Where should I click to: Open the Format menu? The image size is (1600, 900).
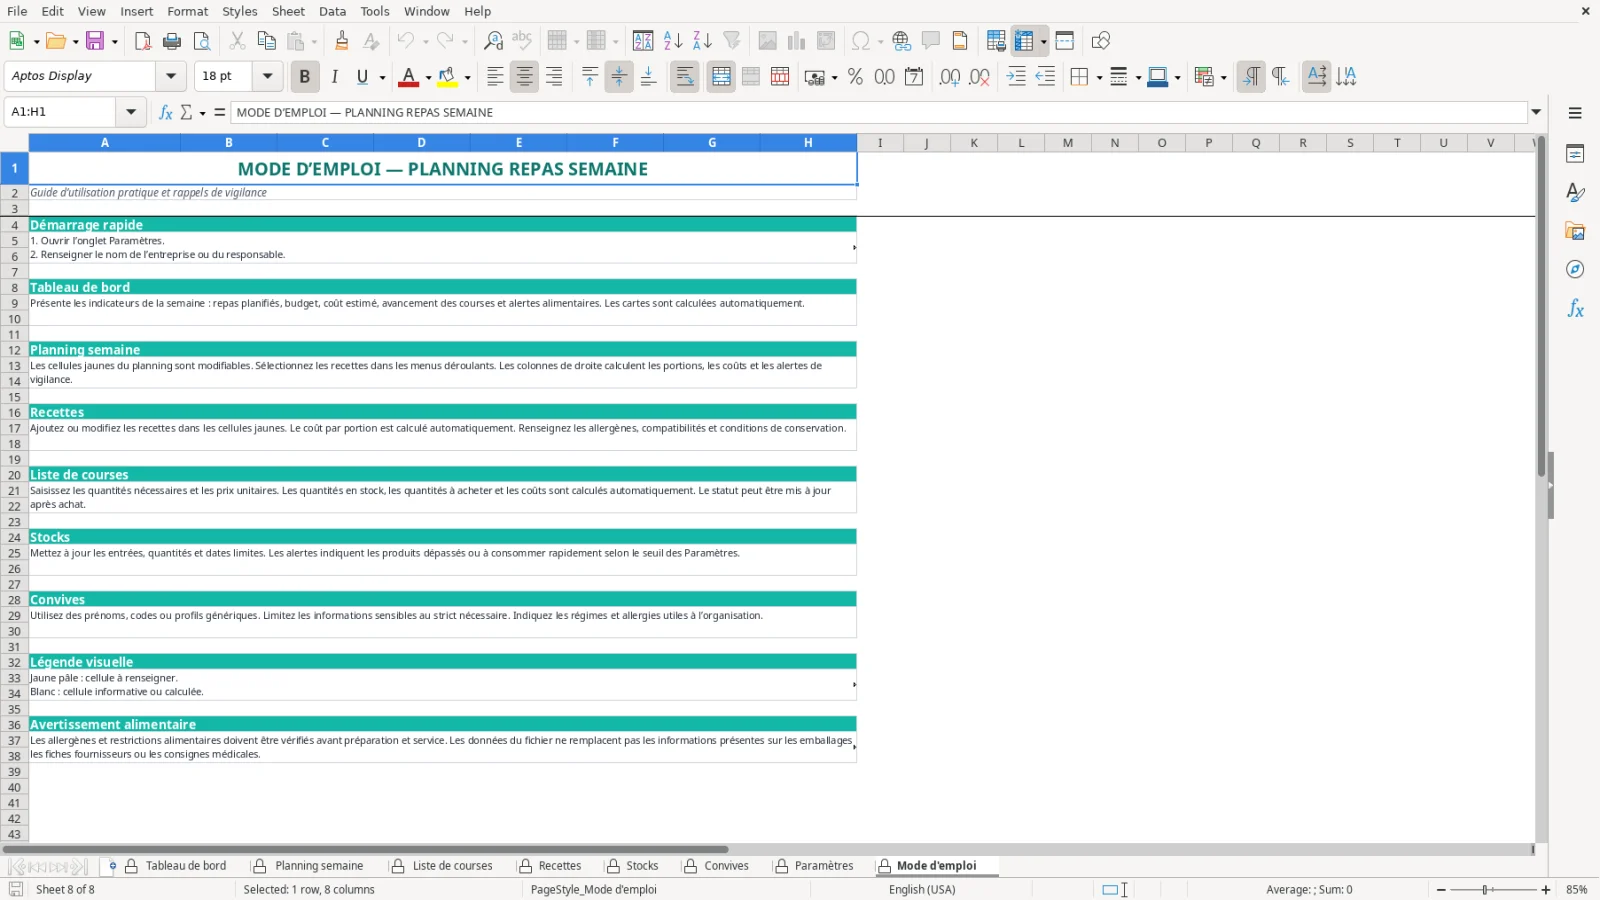pos(188,11)
